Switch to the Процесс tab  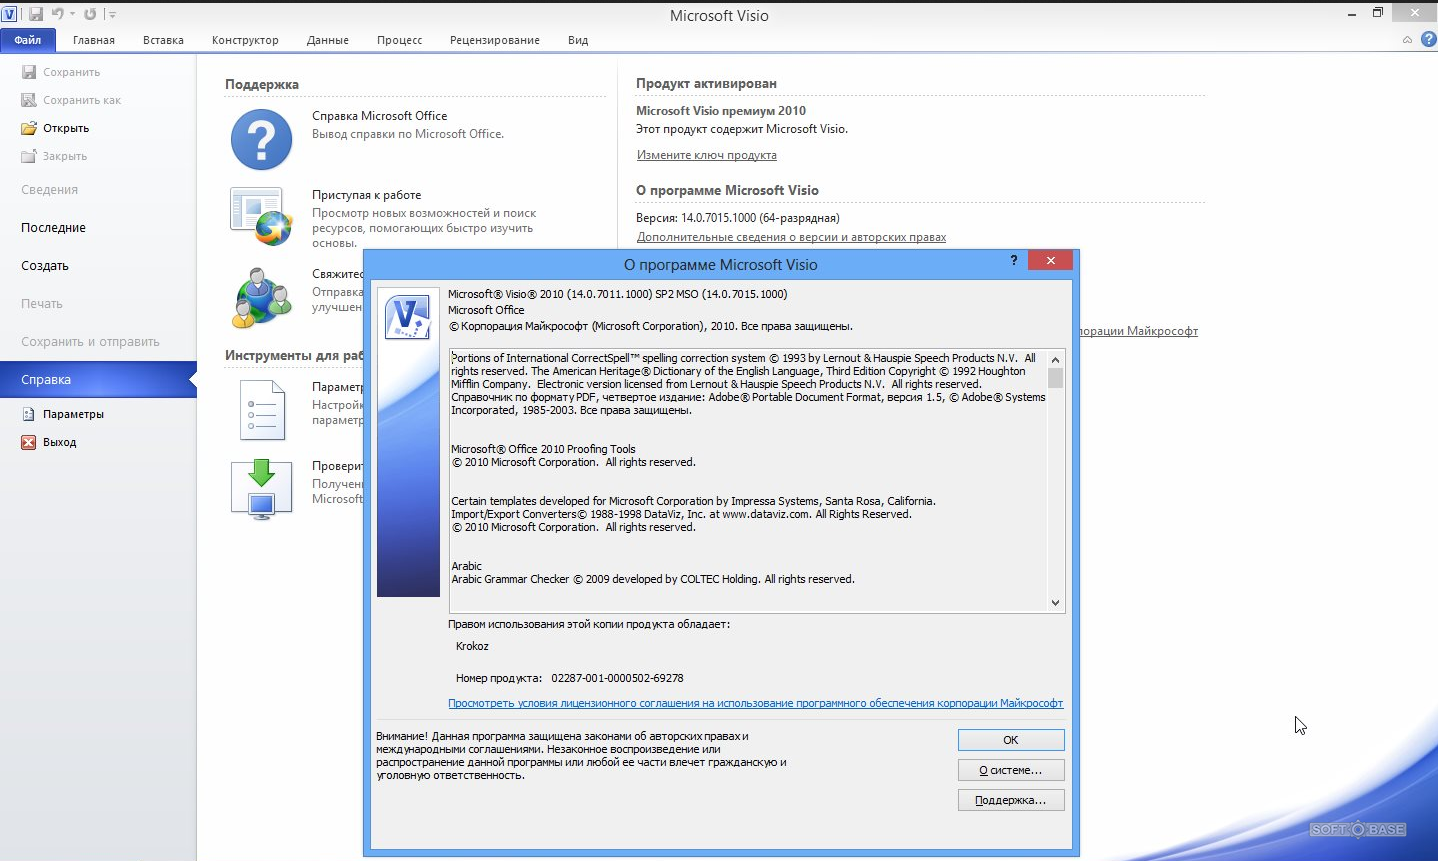[x=399, y=40]
